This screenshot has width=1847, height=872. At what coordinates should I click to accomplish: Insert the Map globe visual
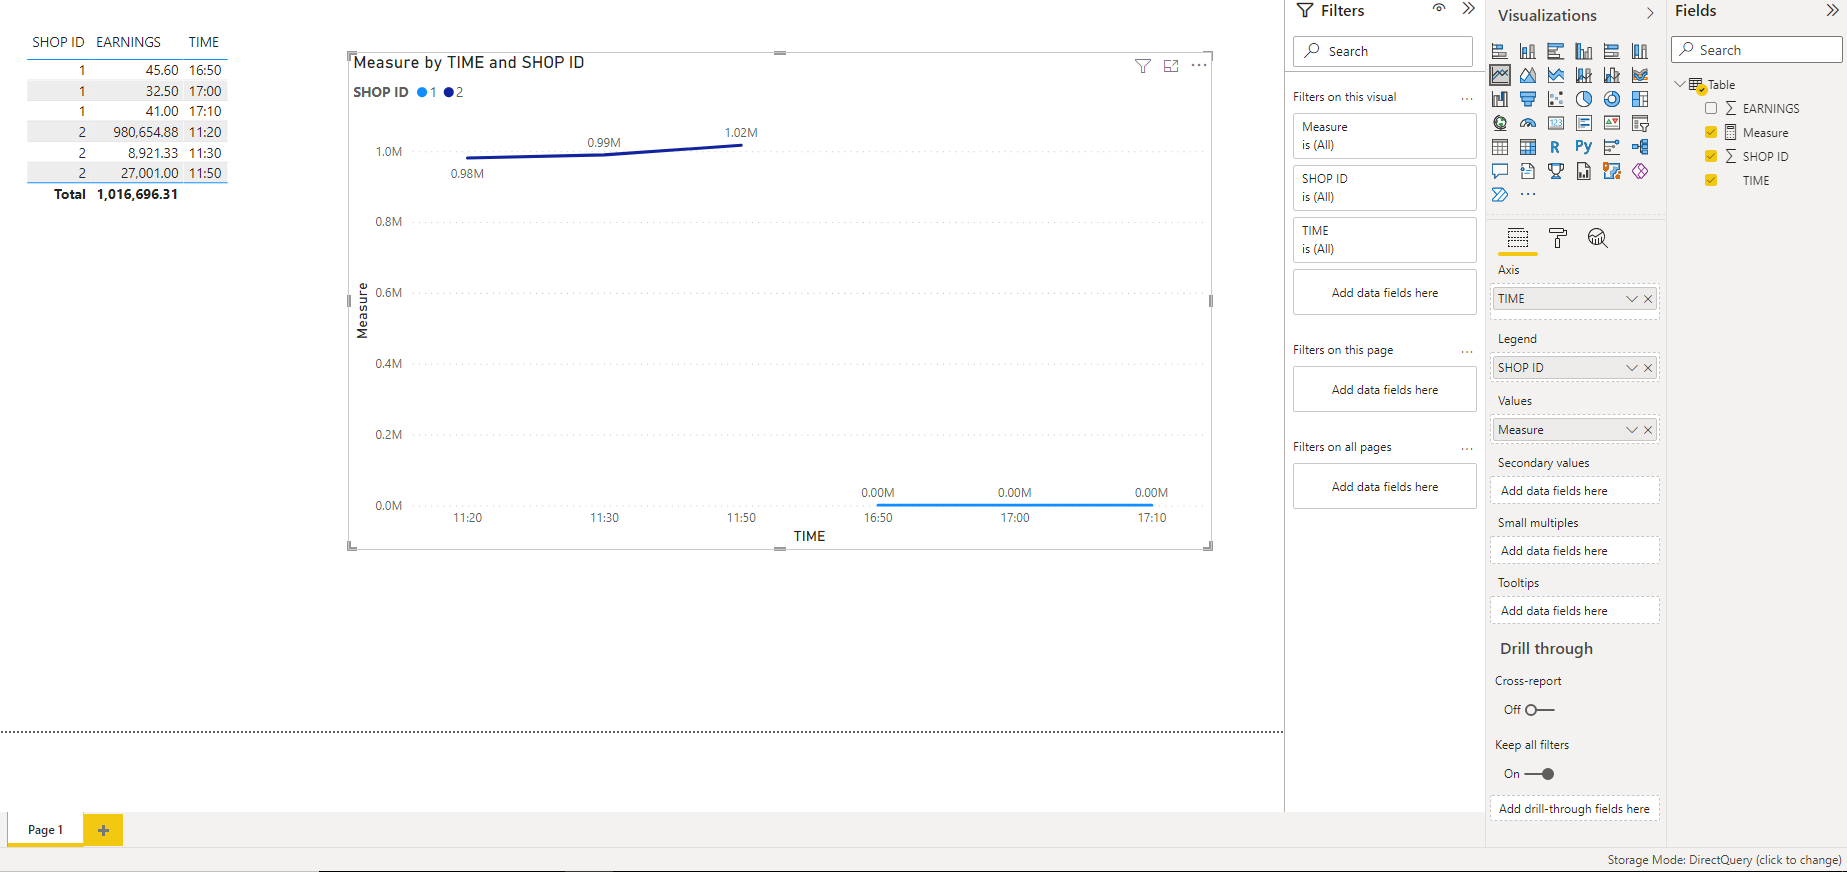pyautogui.click(x=1500, y=123)
